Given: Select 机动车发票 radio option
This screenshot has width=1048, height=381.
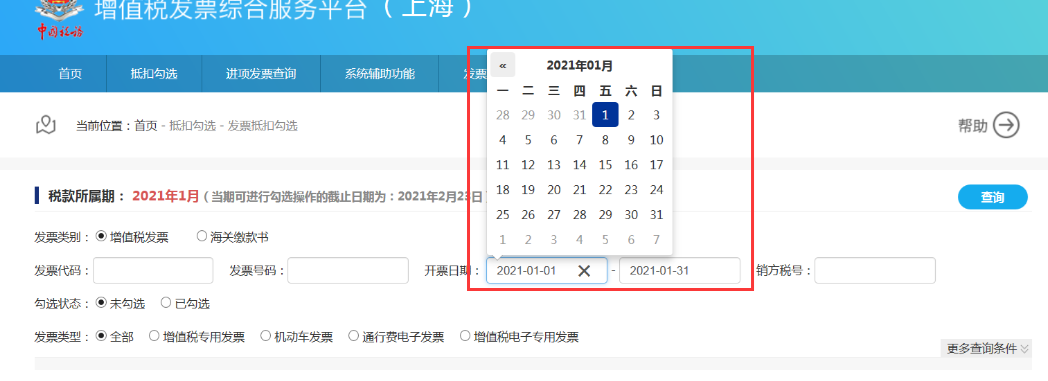Looking at the screenshot, I should point(265,336).
